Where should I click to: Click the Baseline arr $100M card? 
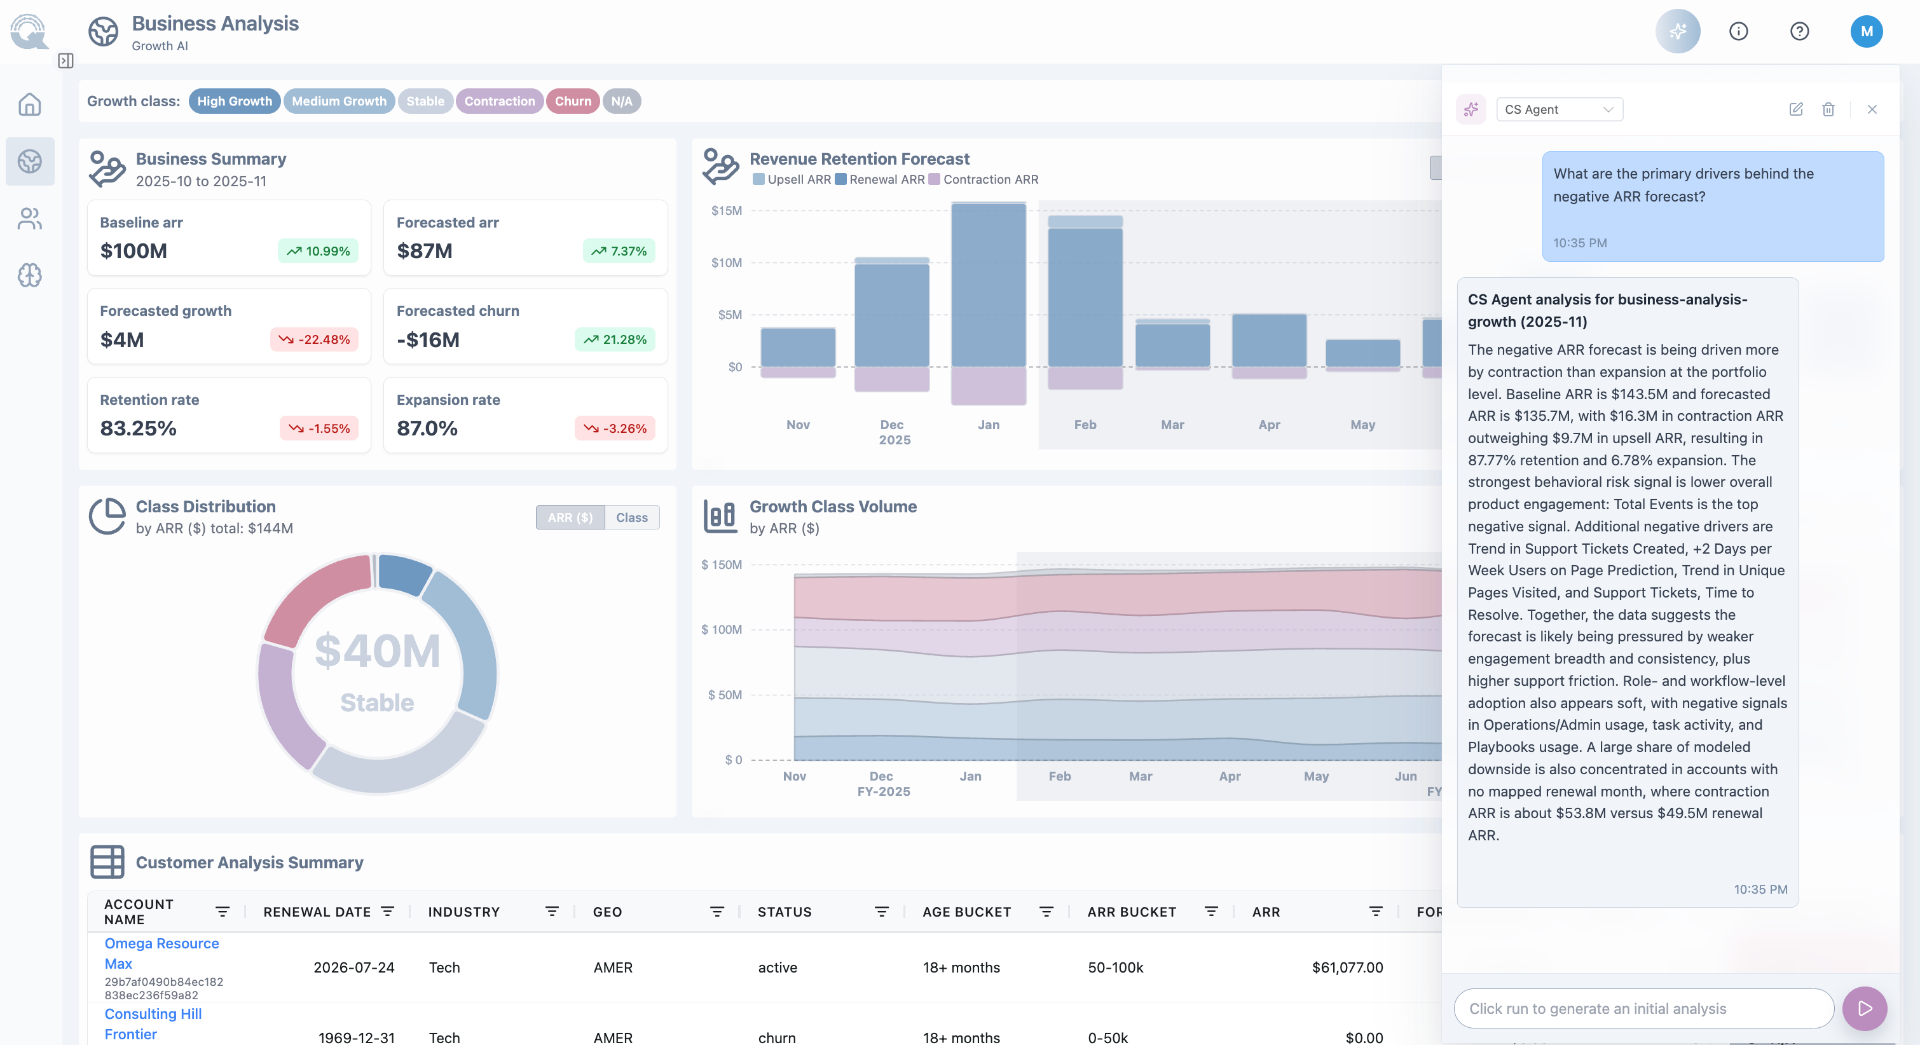point(229,238)
